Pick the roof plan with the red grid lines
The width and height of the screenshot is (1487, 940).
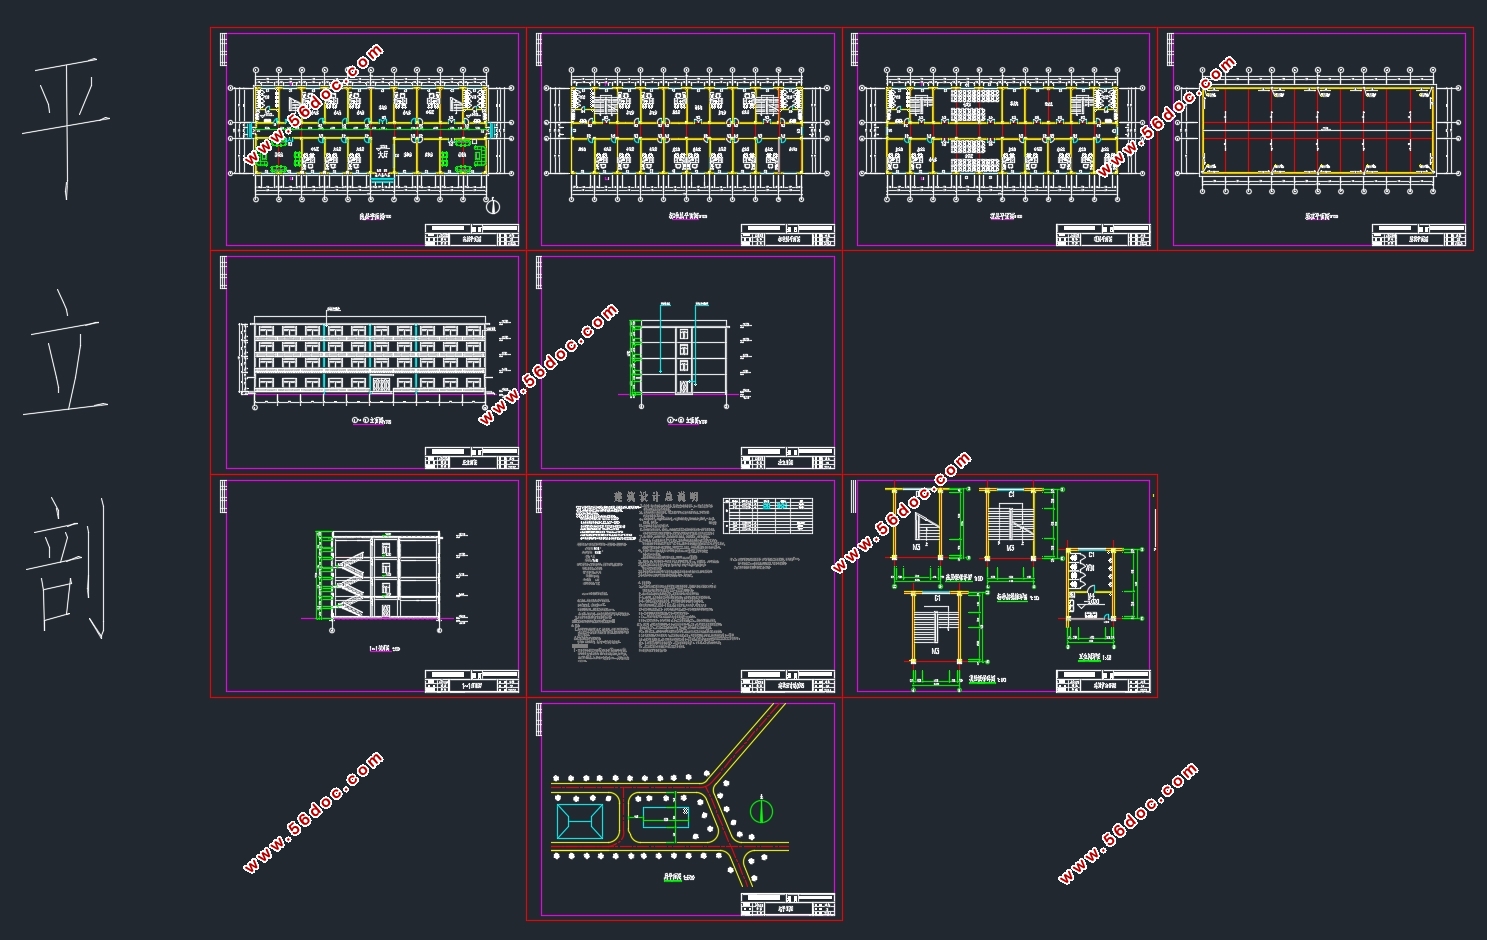[x=1318, y=132]
